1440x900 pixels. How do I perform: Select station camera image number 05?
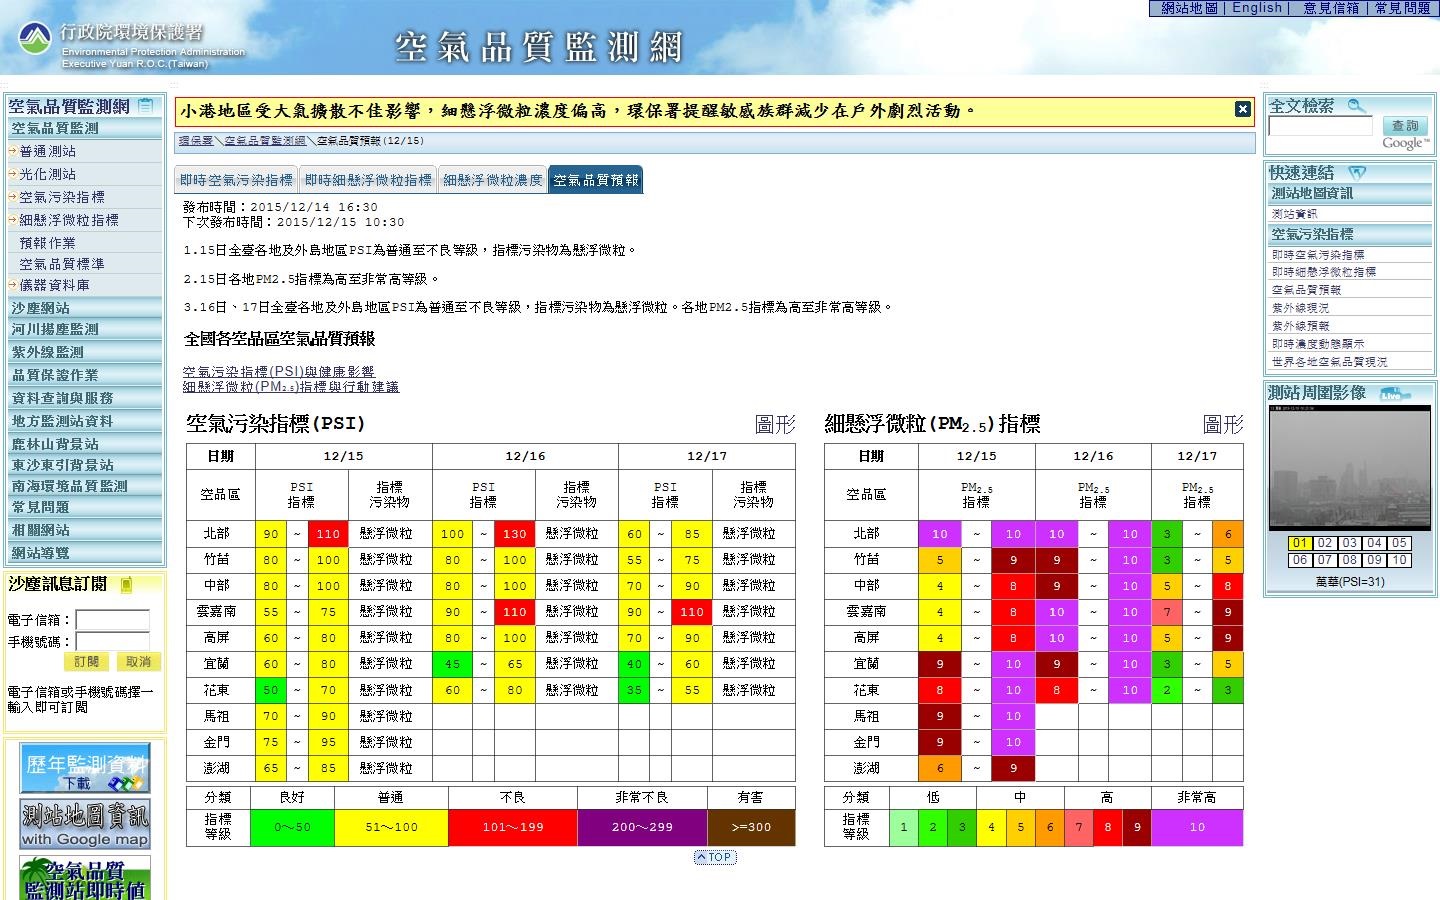point(1399,543)
